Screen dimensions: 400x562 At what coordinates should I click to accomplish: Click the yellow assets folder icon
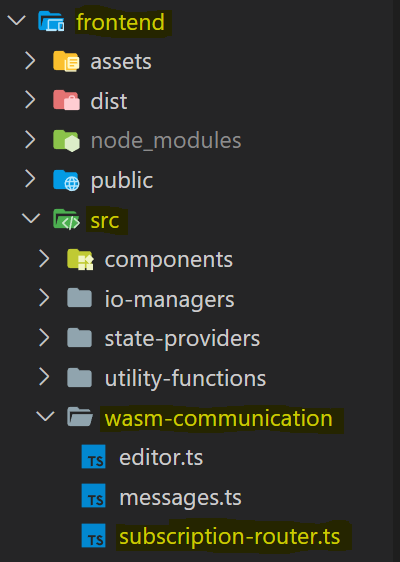(66, 61)
